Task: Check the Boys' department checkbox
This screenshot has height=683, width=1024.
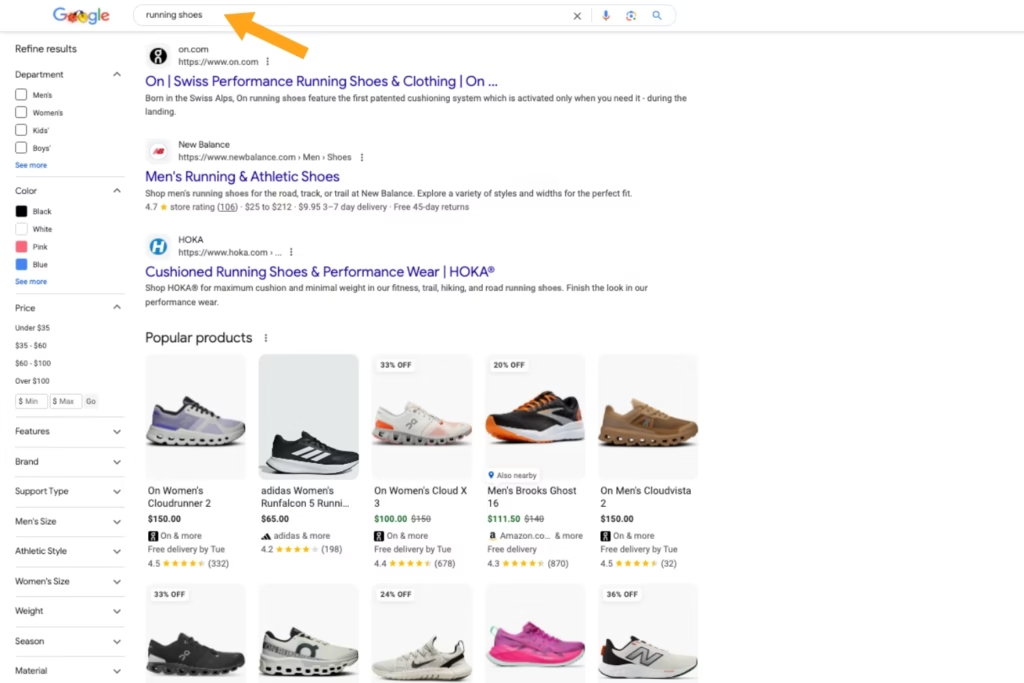Action: pos(21,148)
